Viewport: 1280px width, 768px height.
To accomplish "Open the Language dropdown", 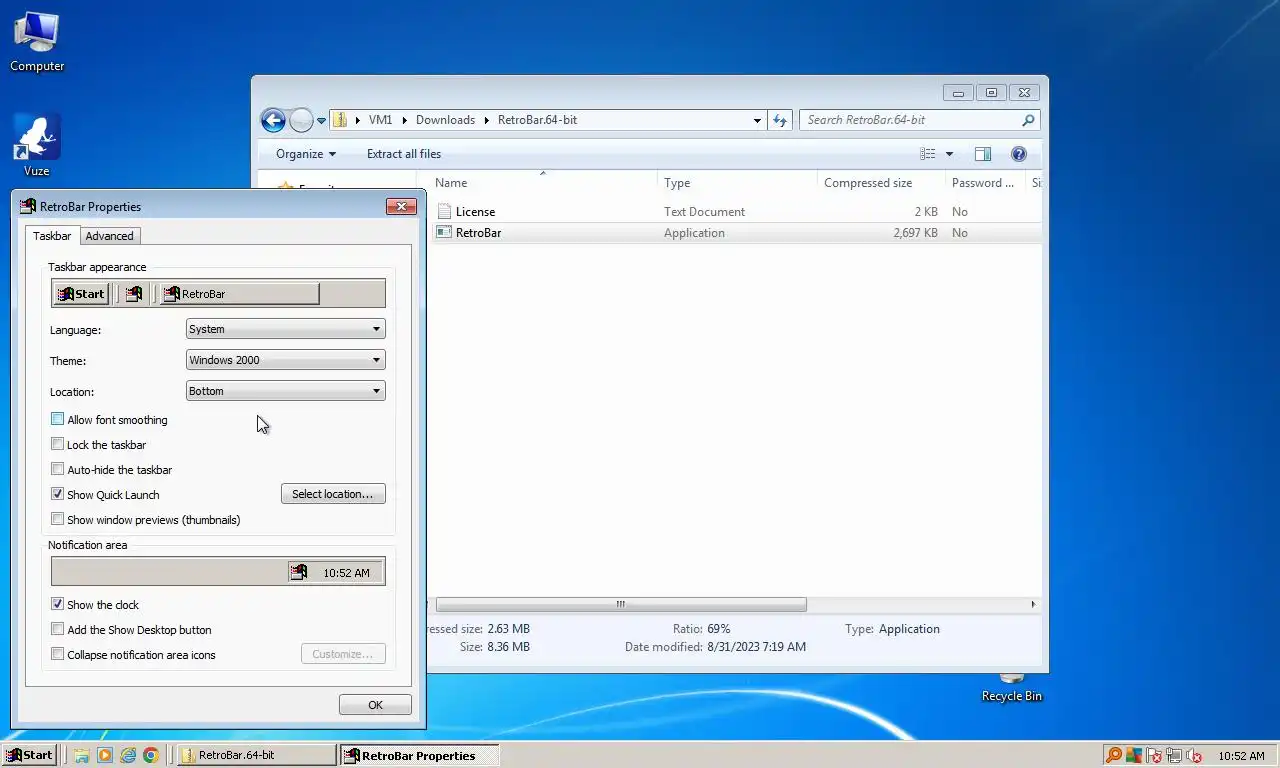I will pyautogui.click(x=285, y=329).
